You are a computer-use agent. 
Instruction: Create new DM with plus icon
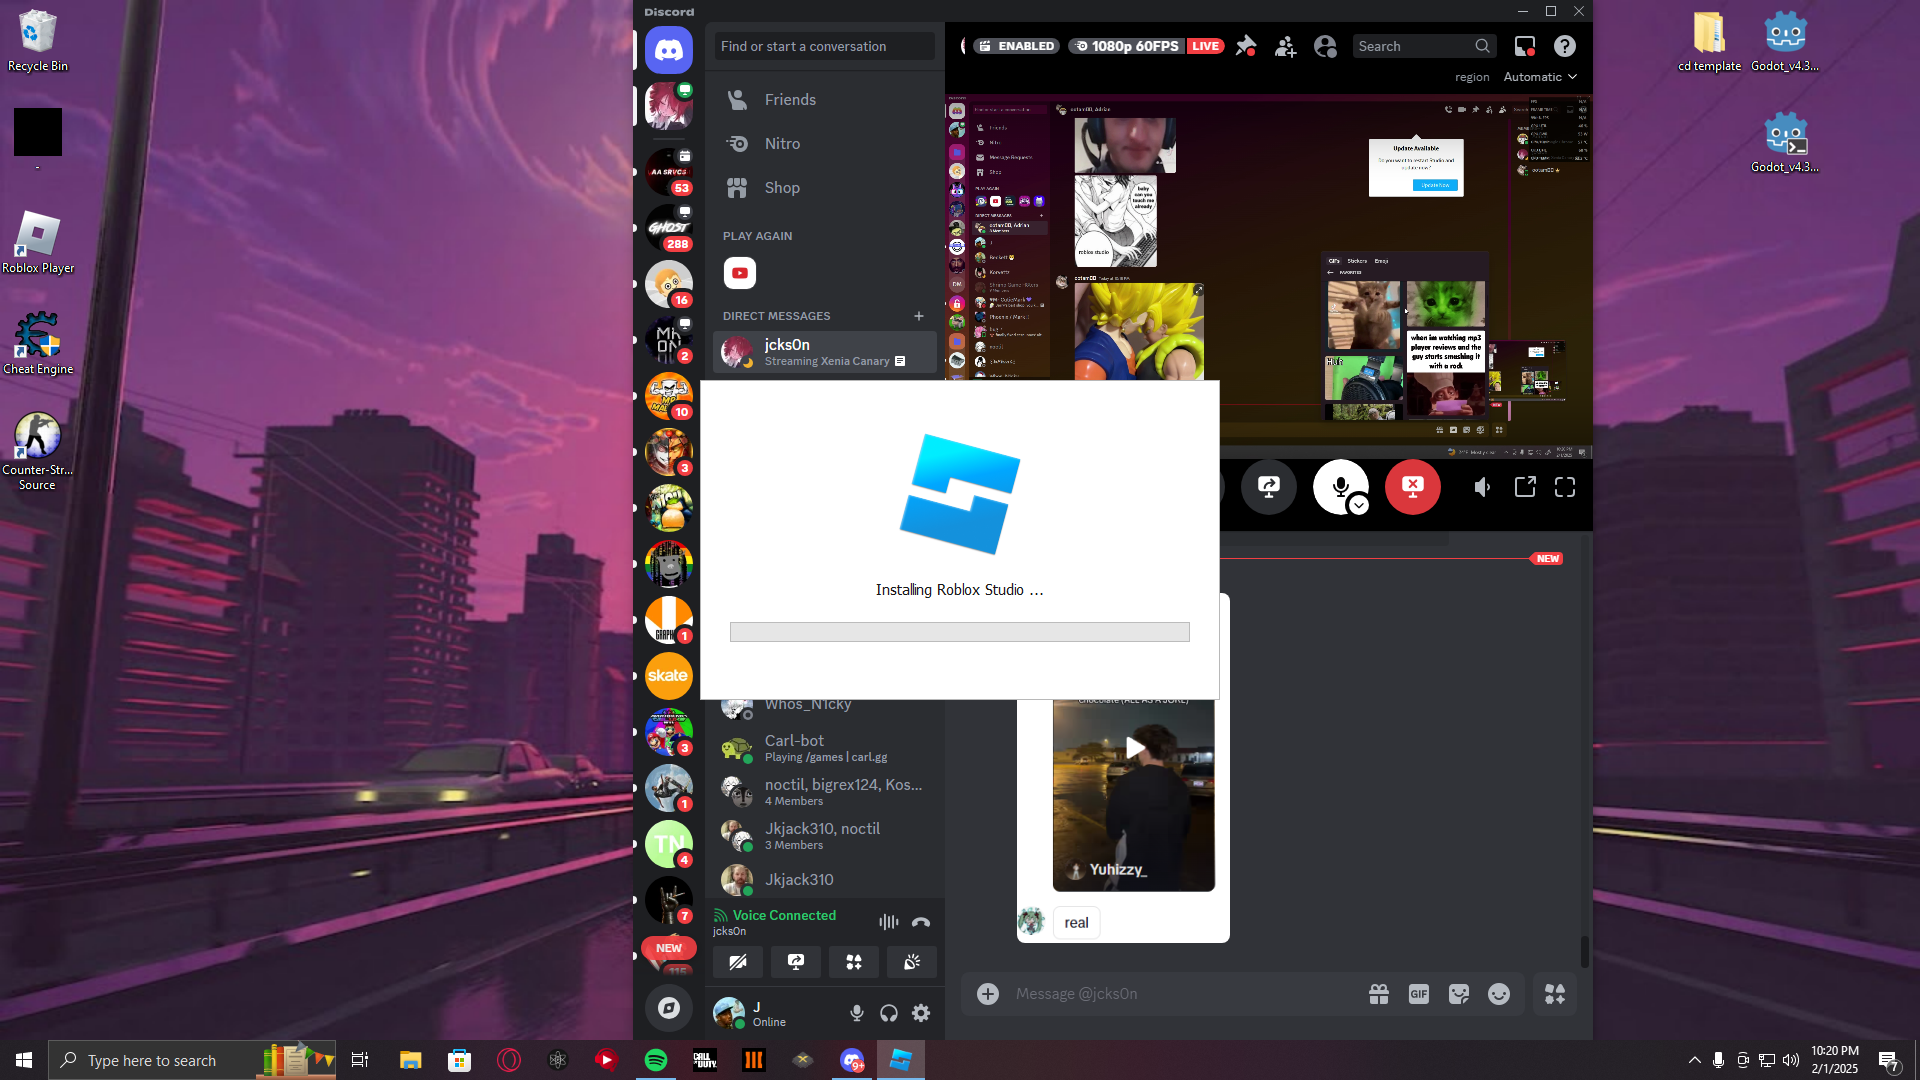click(919, 316)
